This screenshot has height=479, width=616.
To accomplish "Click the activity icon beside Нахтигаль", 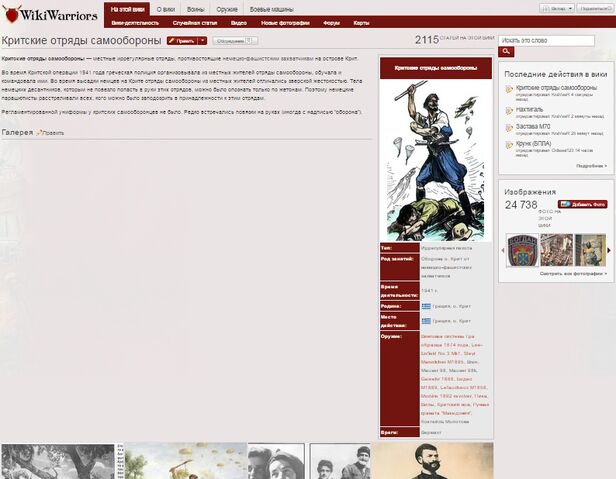I will (509, 111).
